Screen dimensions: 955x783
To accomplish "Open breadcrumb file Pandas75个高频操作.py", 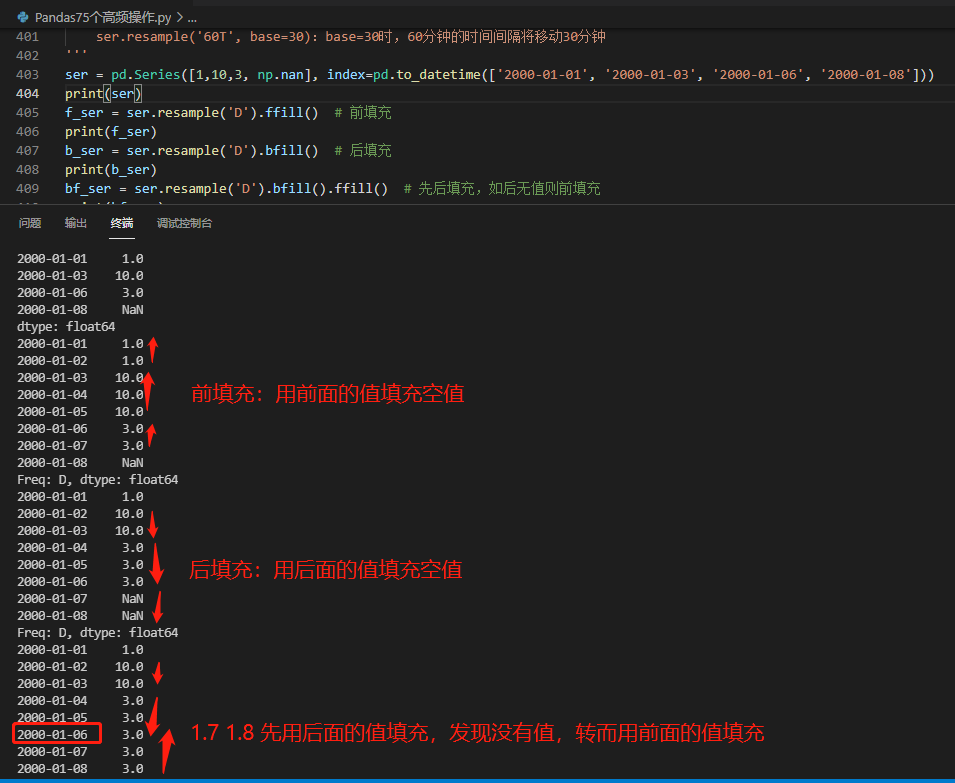I will 102,18.
